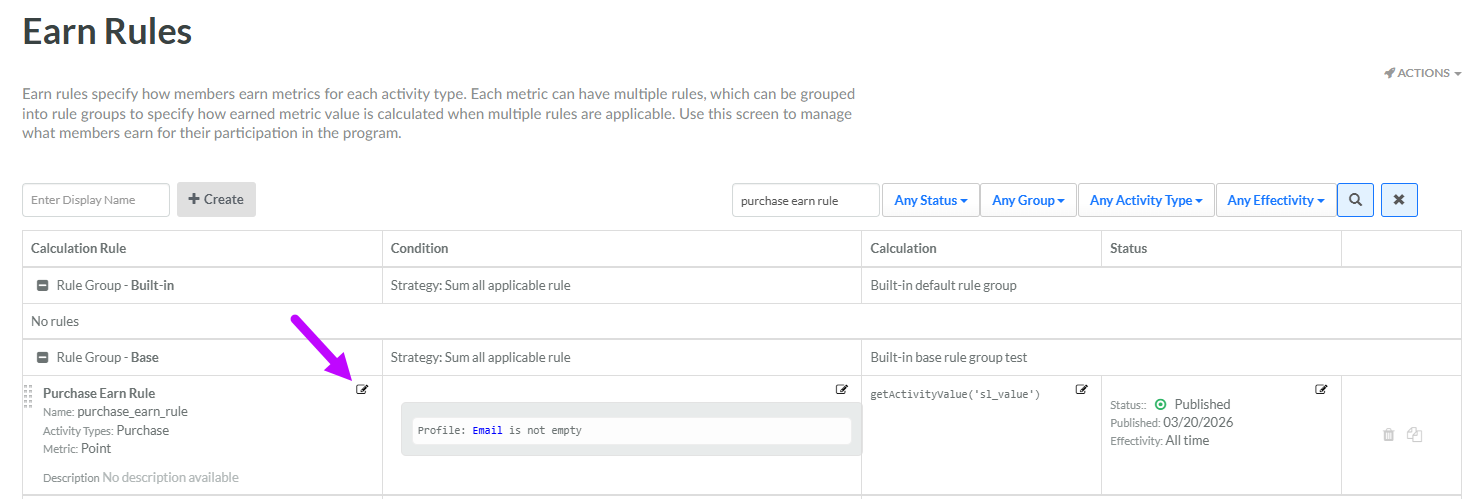Focus the Enter Display Name field
This screenshot has height=499, width=1467.
[x=96, y=200]
